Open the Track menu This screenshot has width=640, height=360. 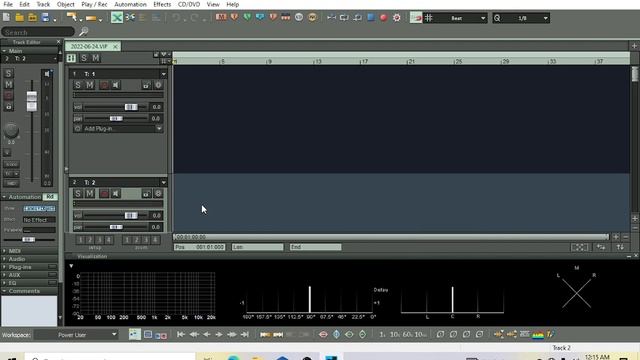tap(43, 4)
